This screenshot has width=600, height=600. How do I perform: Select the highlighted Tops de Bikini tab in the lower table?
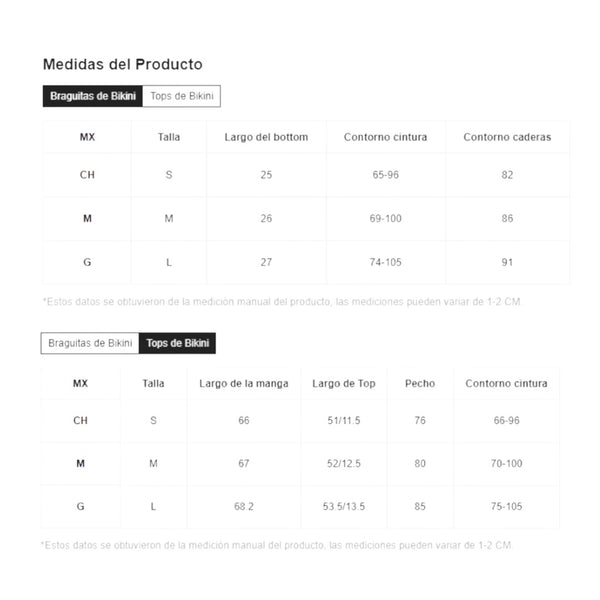177,343
